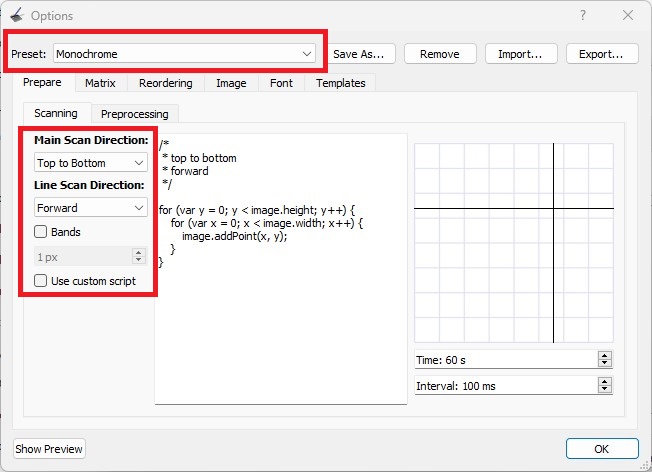This screenshot has width=652, height=472.
Task: Click inside the scan script text area
Action: coord(280,330)
